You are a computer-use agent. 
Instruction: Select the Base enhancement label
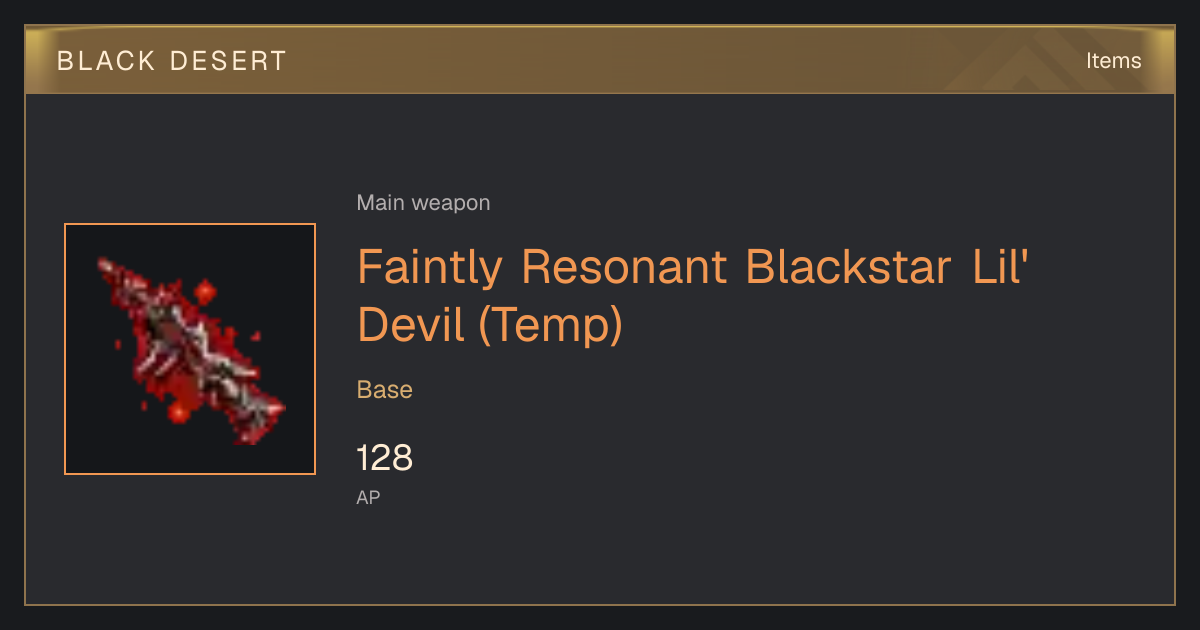385,390
